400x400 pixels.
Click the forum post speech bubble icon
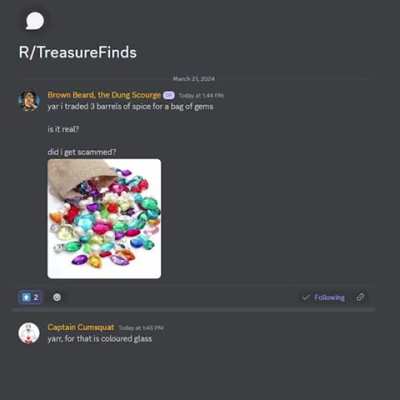35,21
